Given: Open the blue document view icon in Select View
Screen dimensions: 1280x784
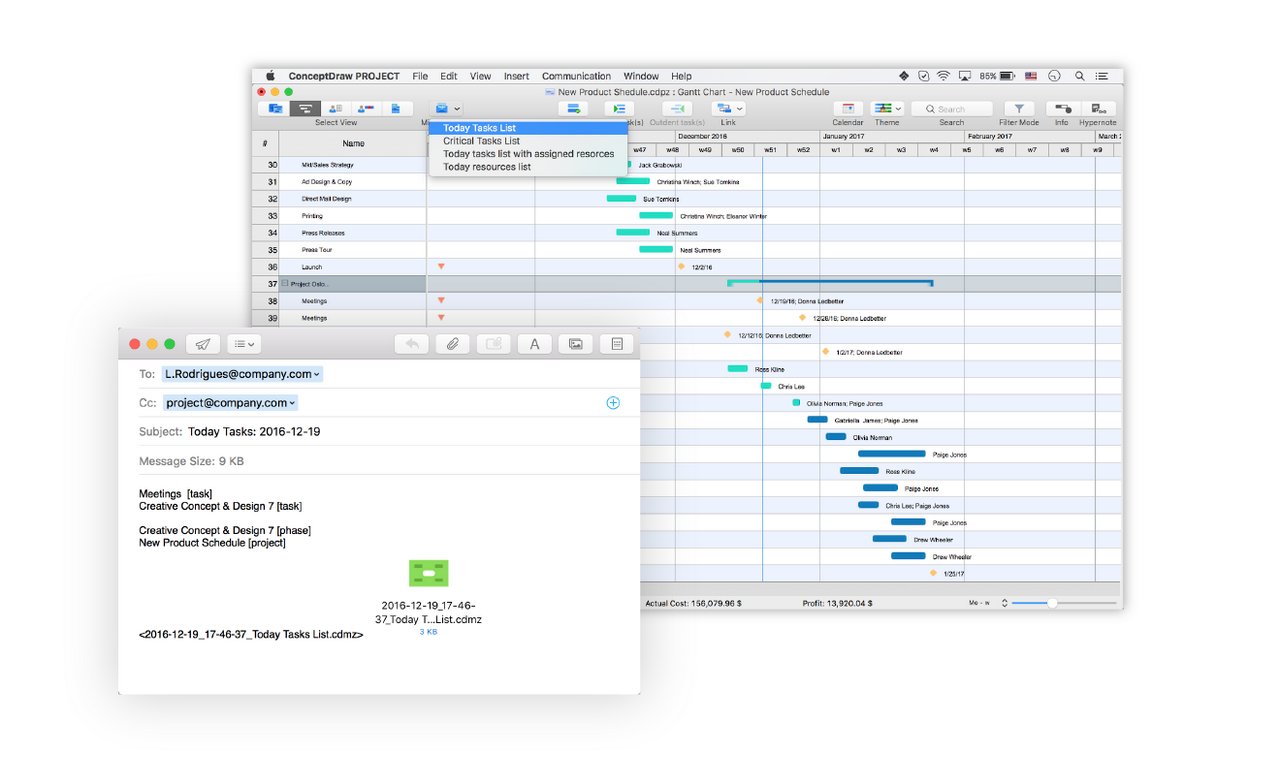Looking at the screenshot, I should [396, 109].
